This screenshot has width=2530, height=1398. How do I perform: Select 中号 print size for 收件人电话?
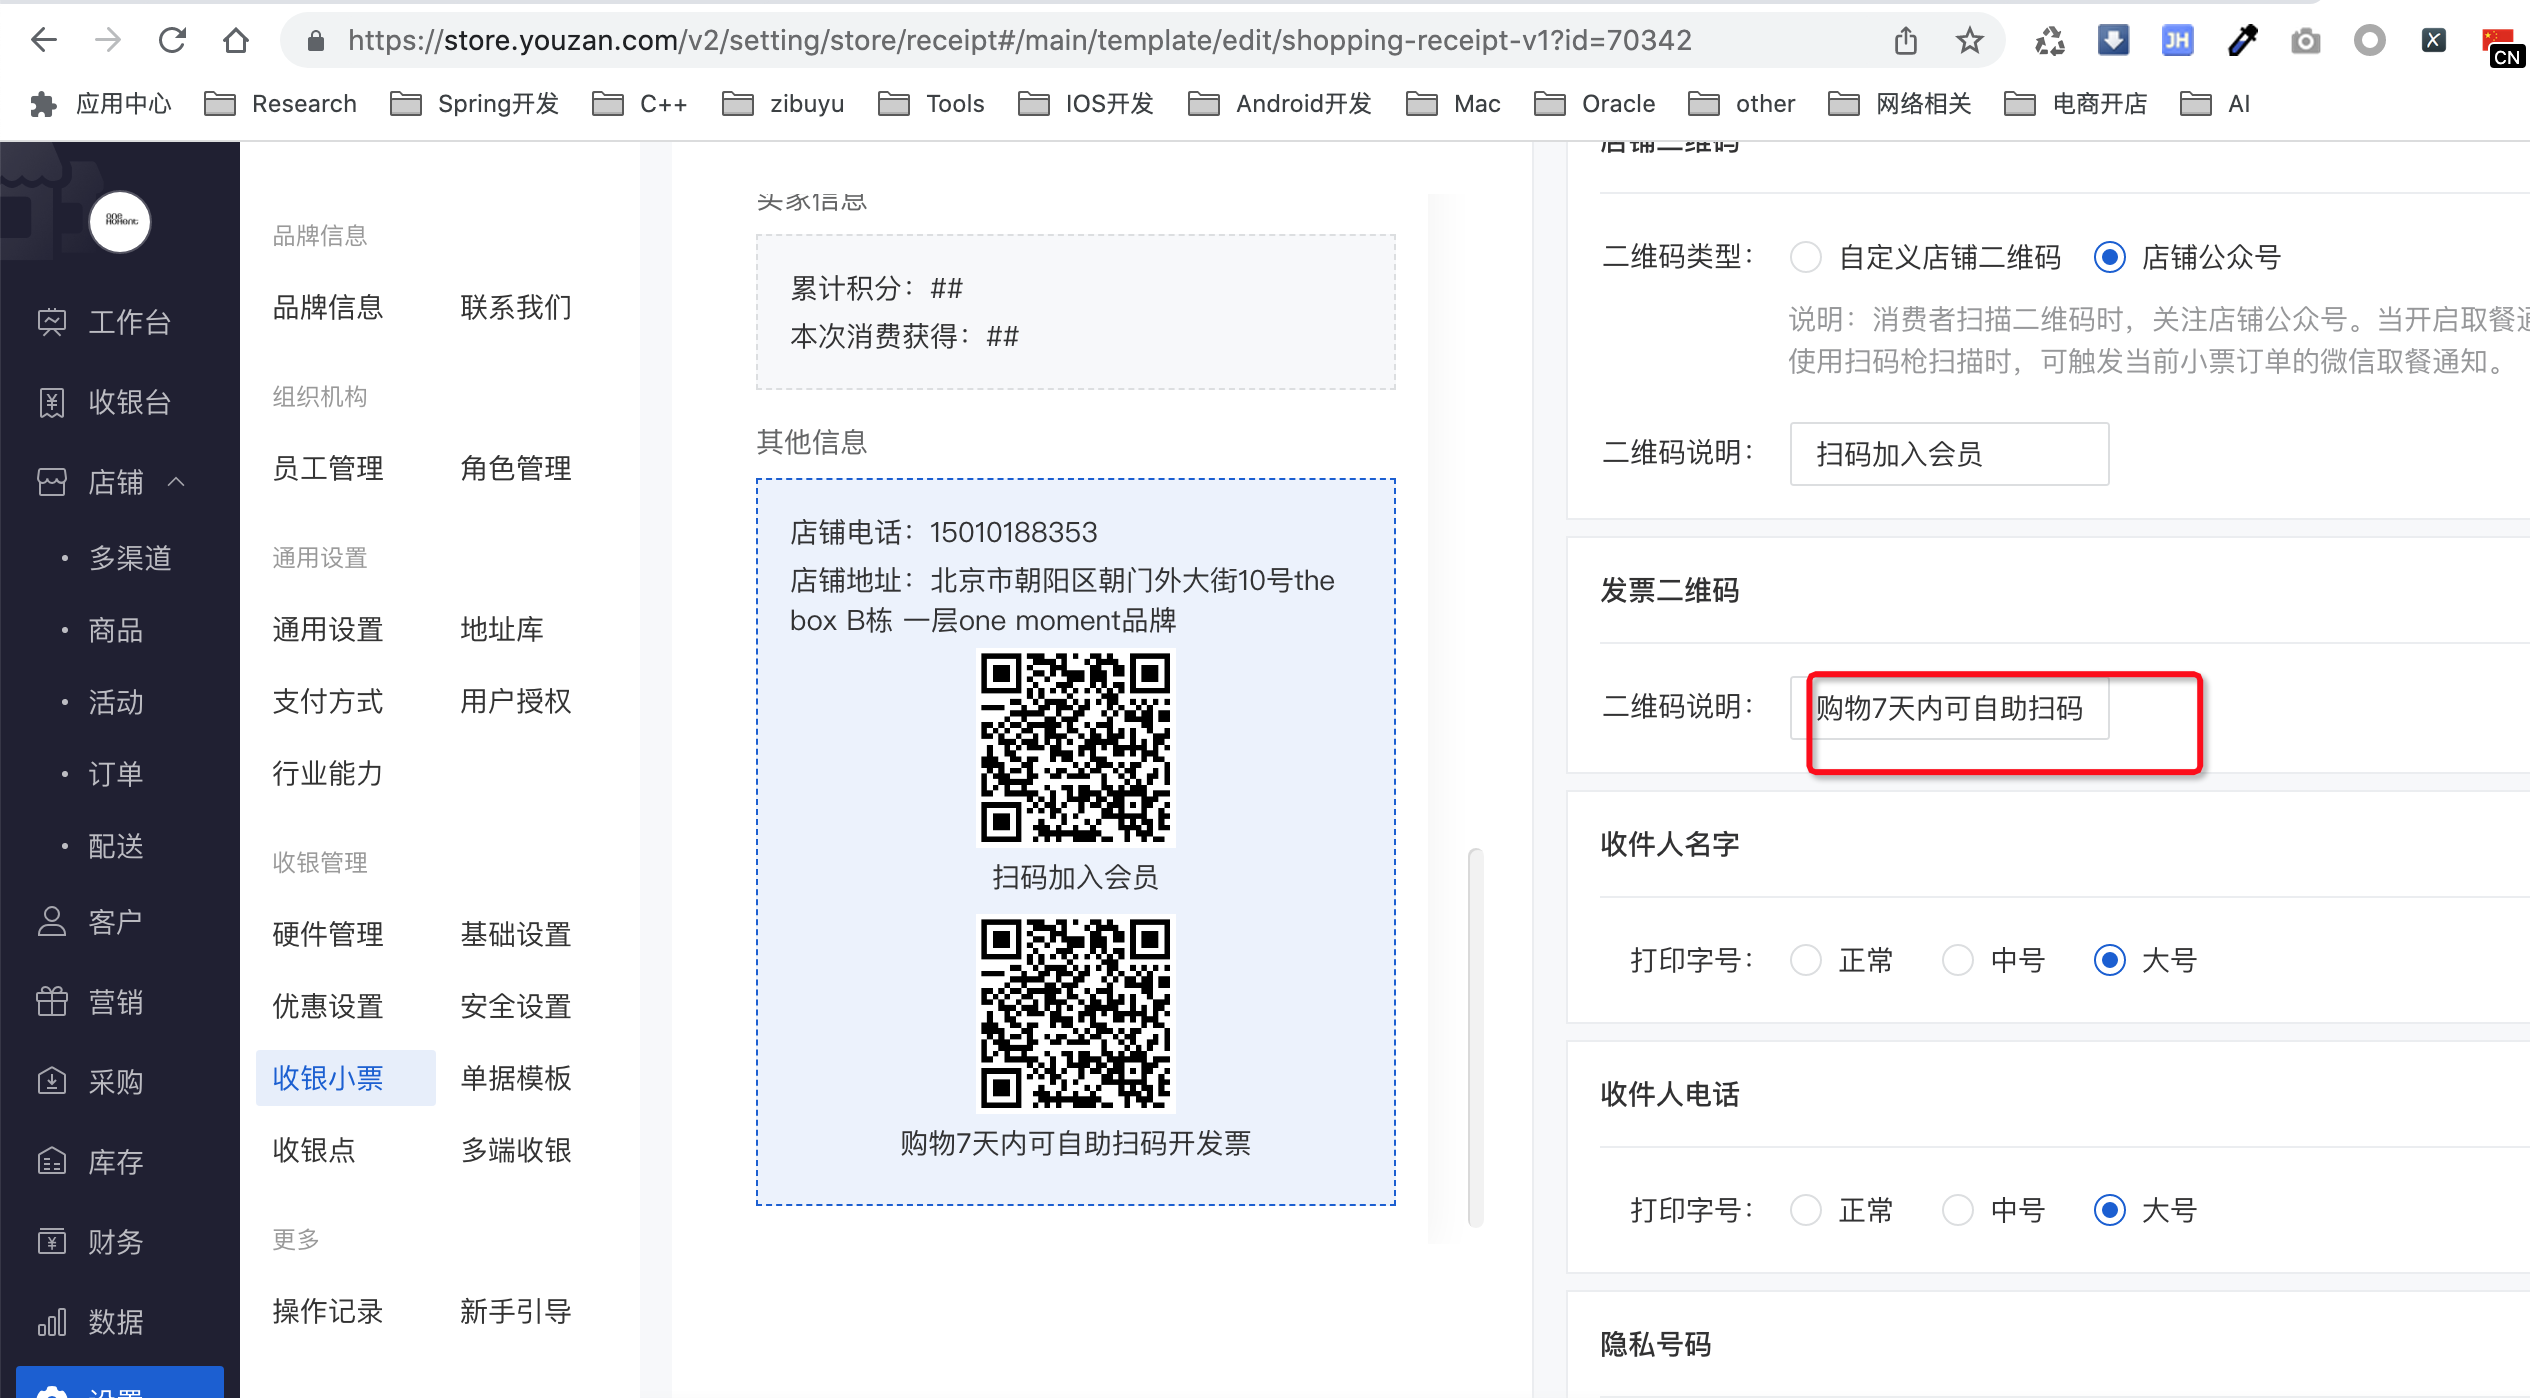1957,1210
